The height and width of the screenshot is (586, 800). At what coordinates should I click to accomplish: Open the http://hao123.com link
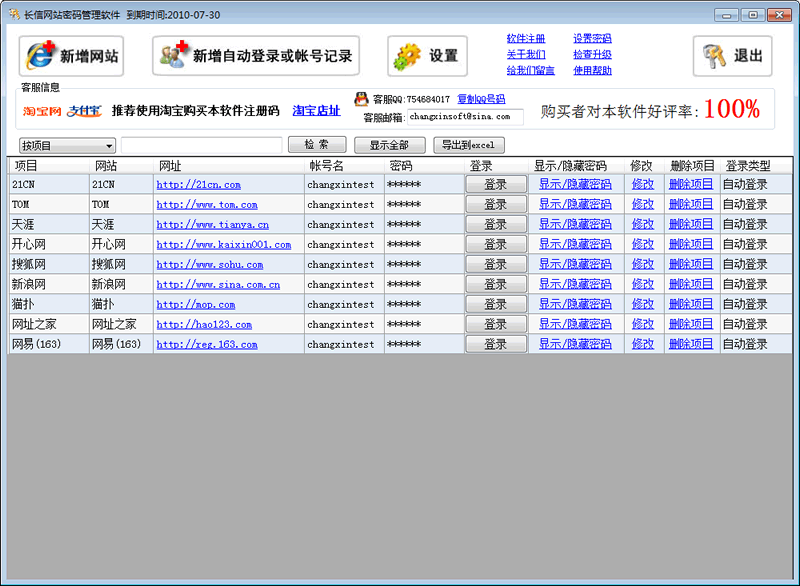204,324
